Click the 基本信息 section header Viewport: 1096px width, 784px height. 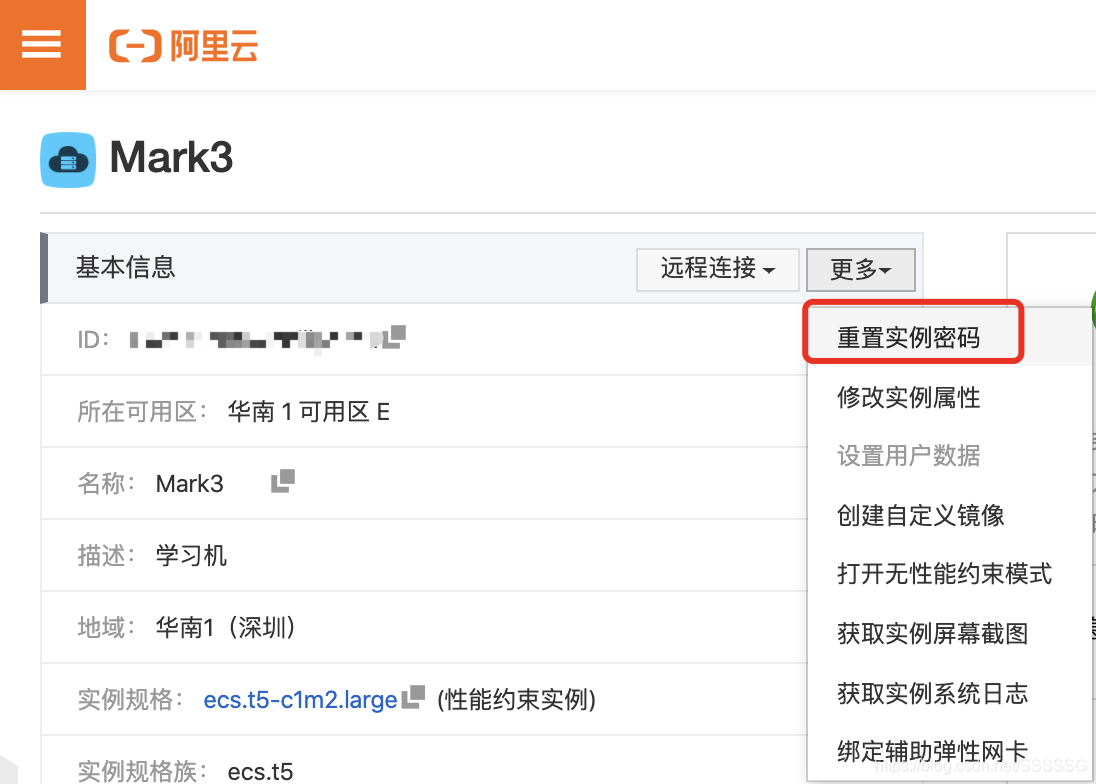(x=126, y=267)
